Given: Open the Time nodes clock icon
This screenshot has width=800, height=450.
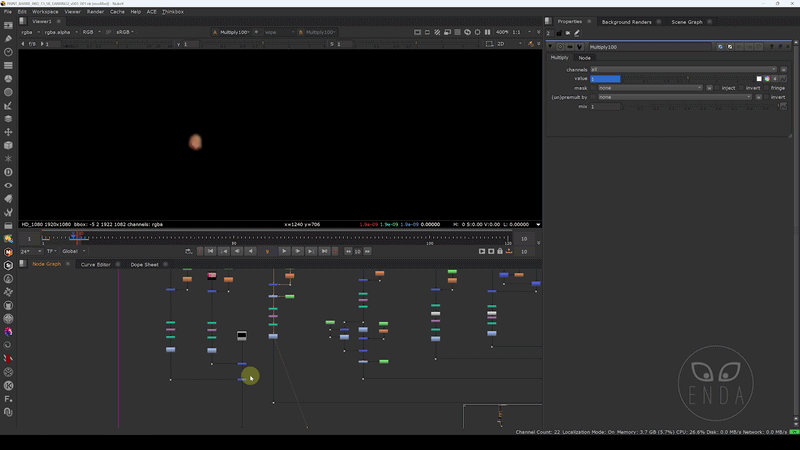Looking at the screenshot, I should pyautogui.click(x=8, y=52).
